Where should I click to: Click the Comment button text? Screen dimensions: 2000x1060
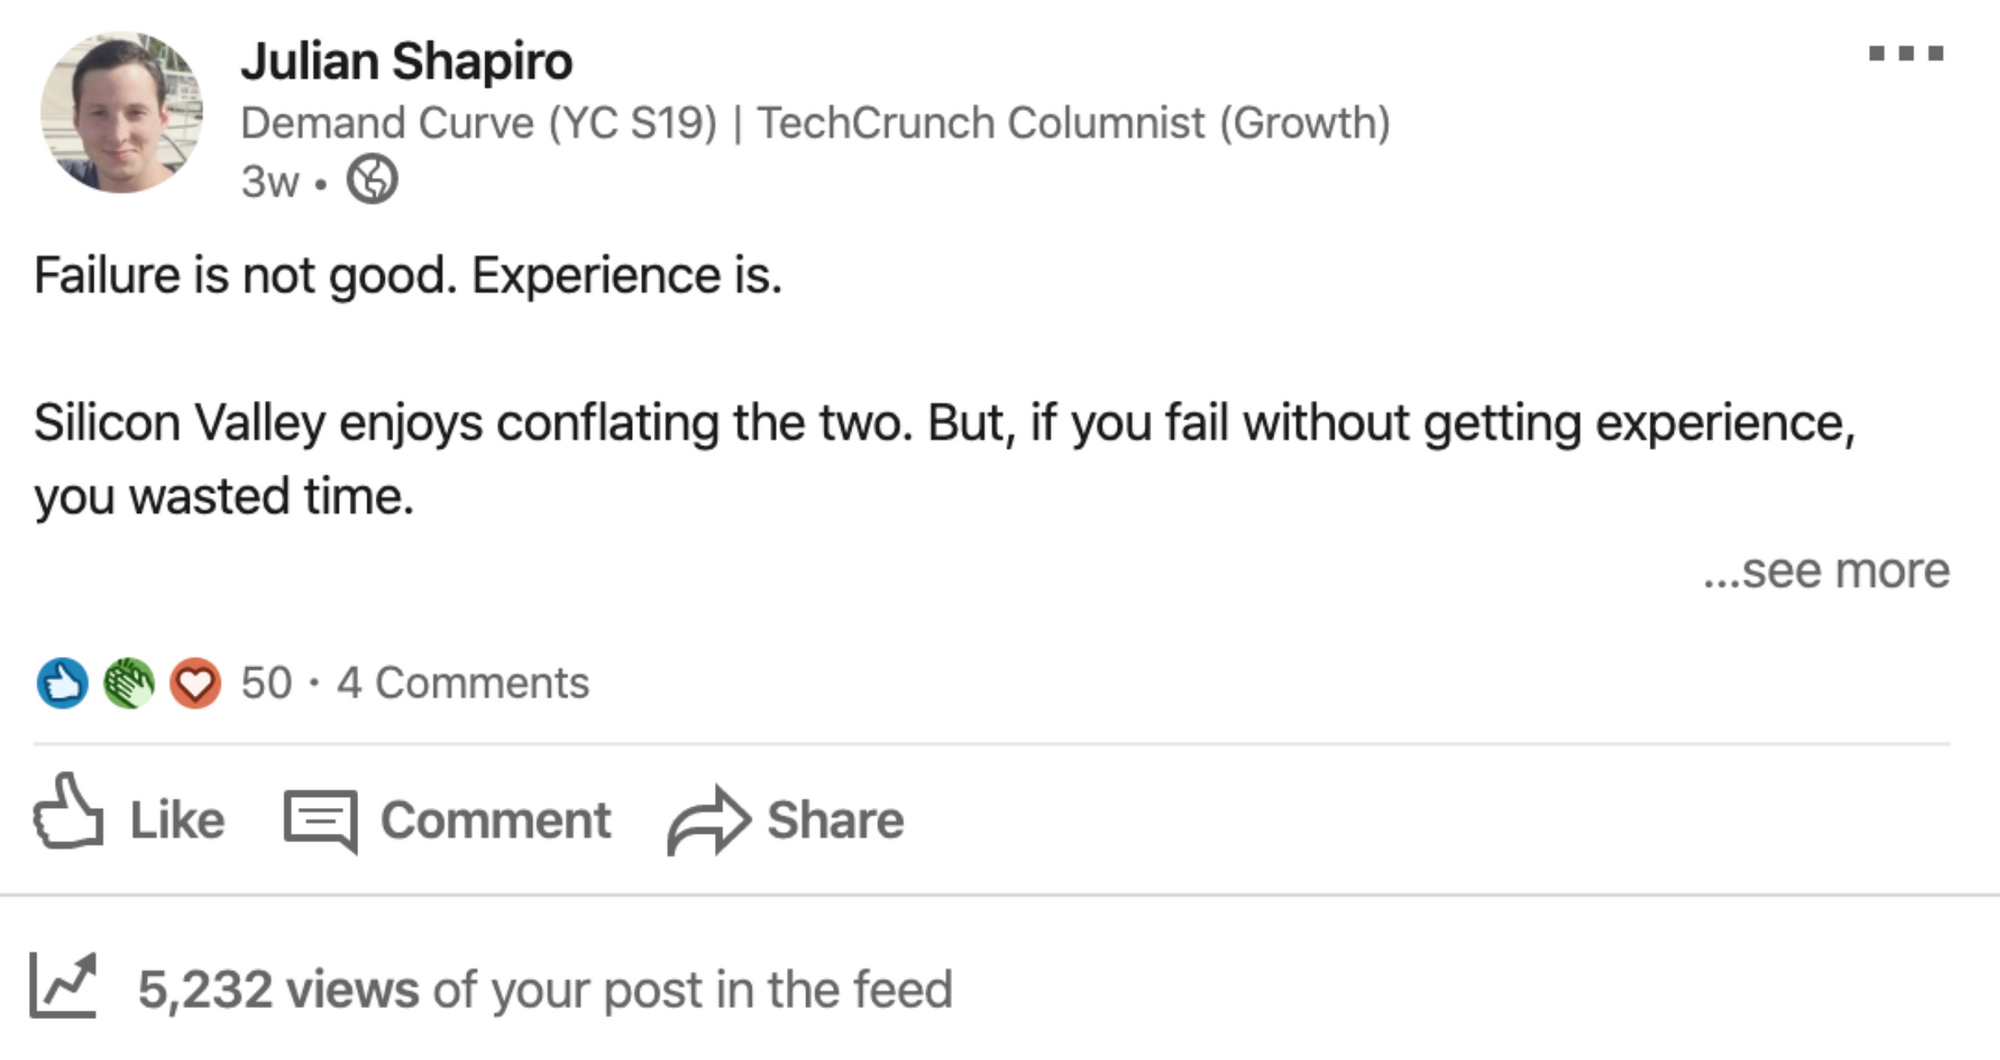(495, 820)
